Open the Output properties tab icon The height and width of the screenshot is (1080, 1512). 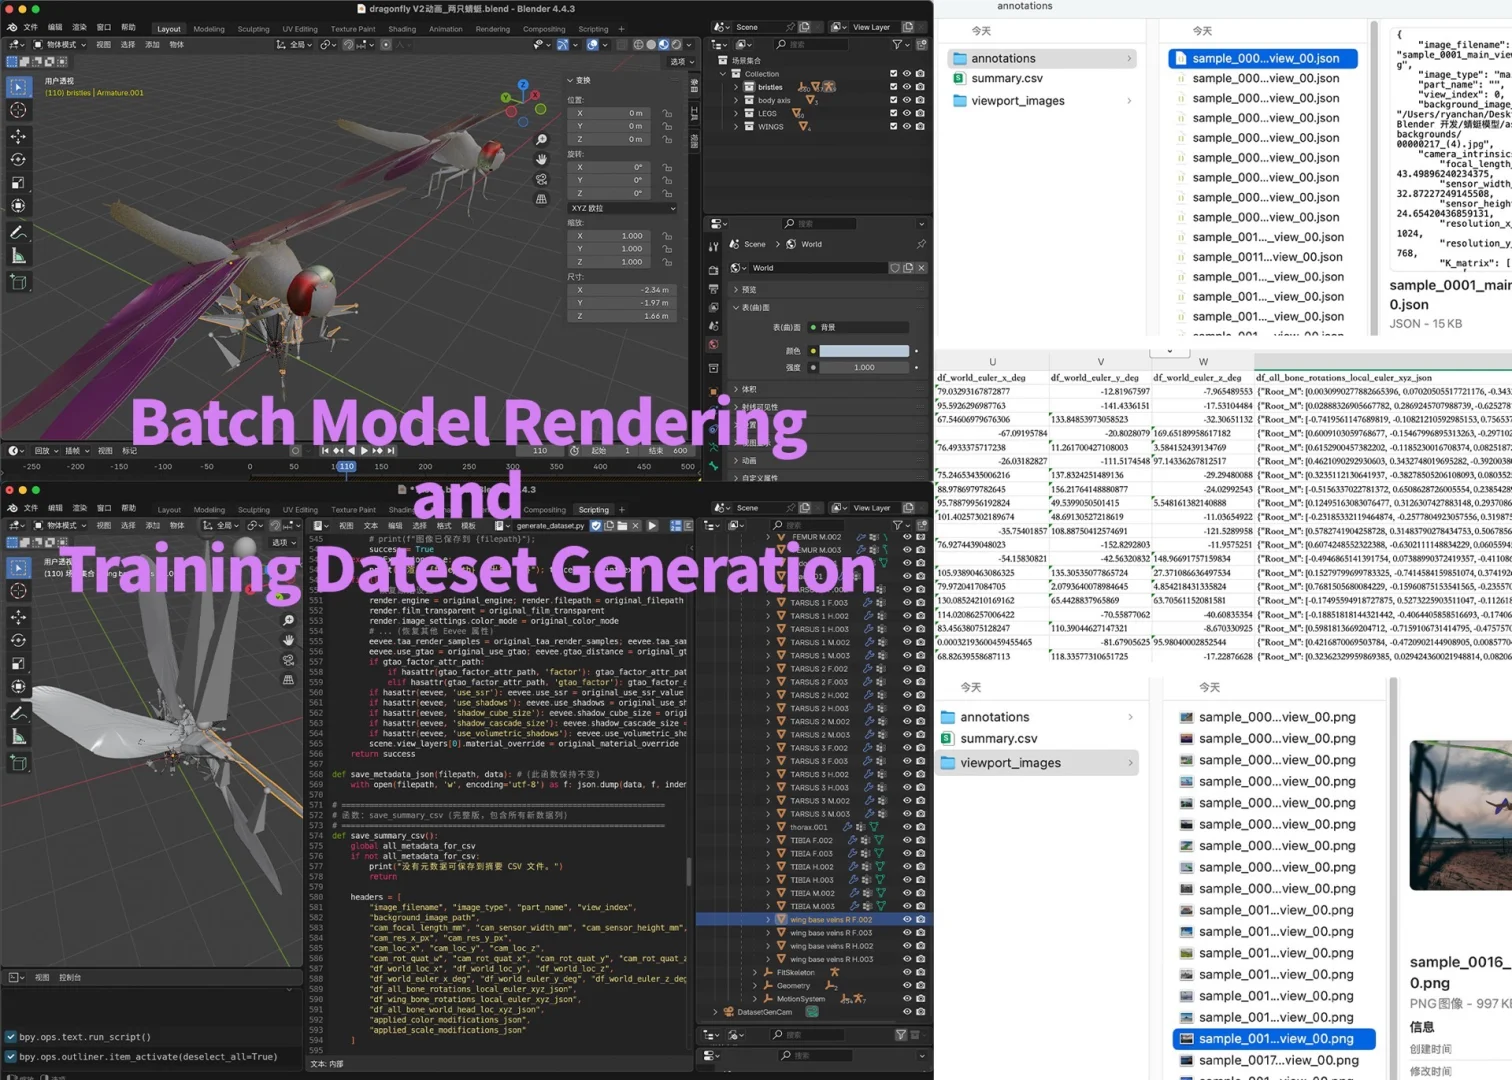[x=713, y=289]
